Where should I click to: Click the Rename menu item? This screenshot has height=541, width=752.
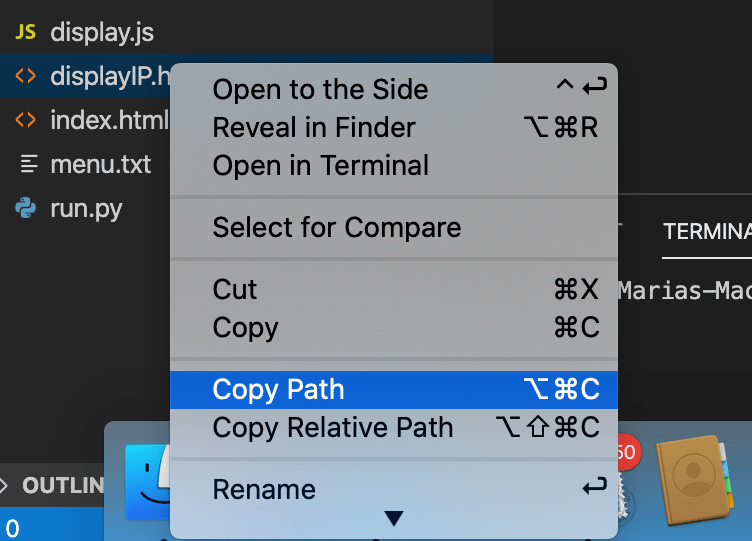coord(264,490)
